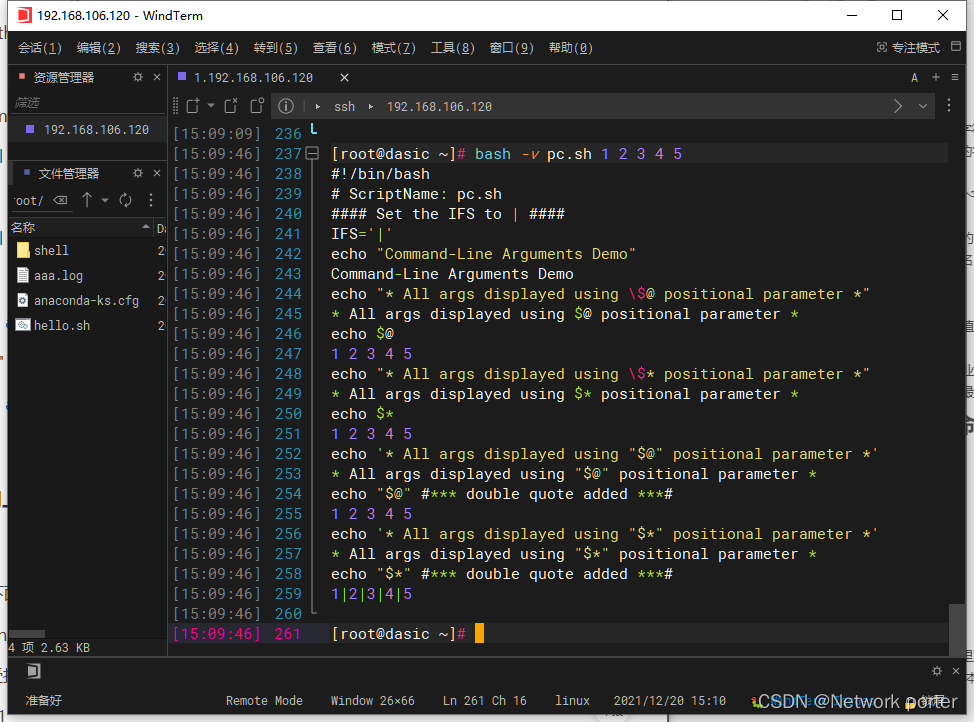974x722 pixels.
Task: Expand the arrow before the IP breadcrumb
Action: click(371, 106)
